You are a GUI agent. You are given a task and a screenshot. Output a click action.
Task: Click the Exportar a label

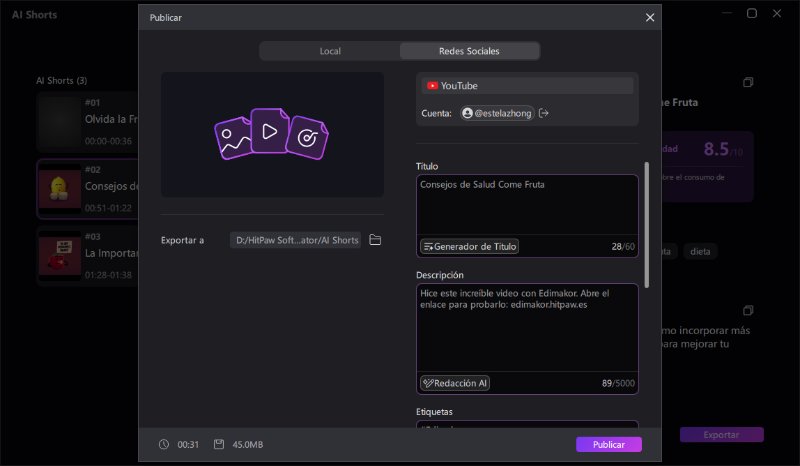pyautogui.click(x=182, y=240)
